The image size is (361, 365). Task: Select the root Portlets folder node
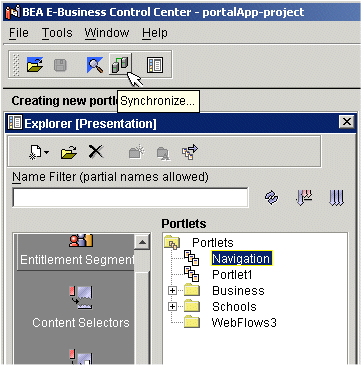pos(213,242)
